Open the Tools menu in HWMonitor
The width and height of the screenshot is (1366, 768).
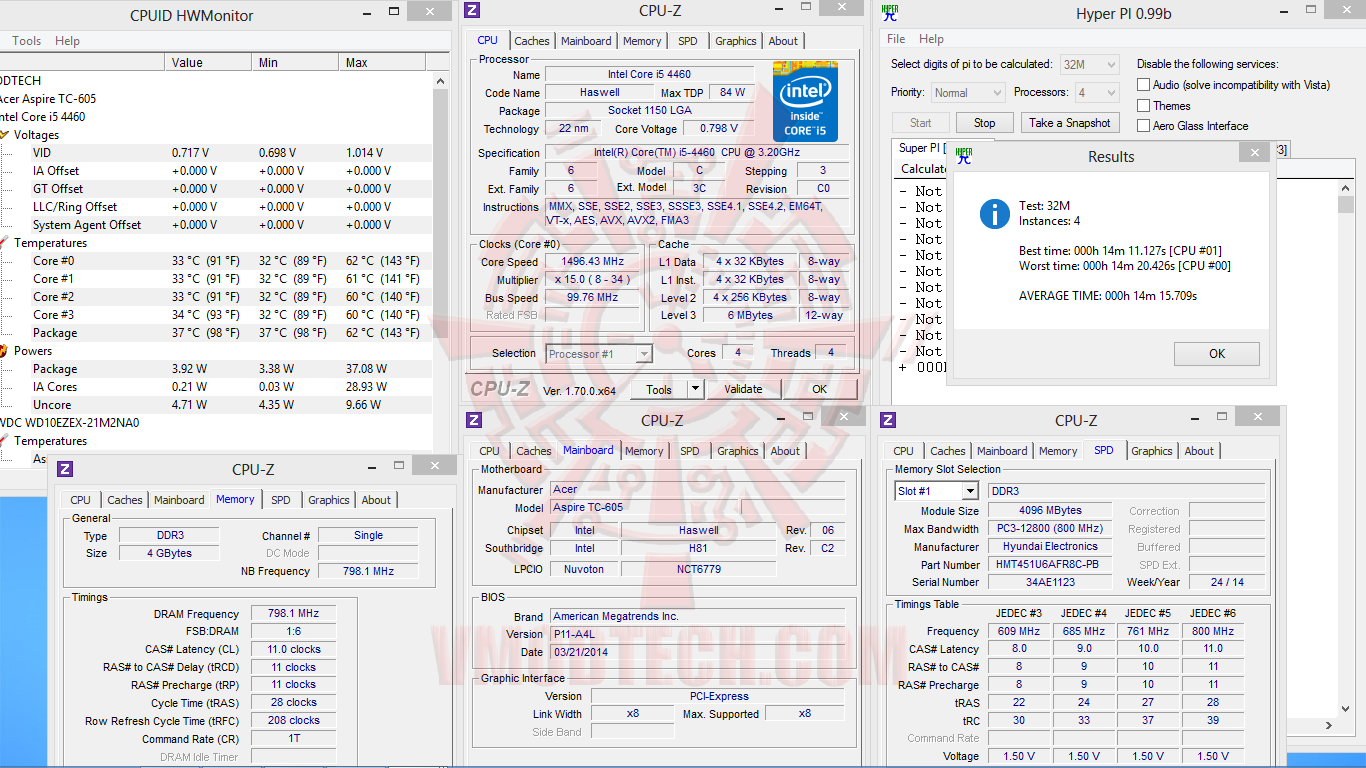27,41
